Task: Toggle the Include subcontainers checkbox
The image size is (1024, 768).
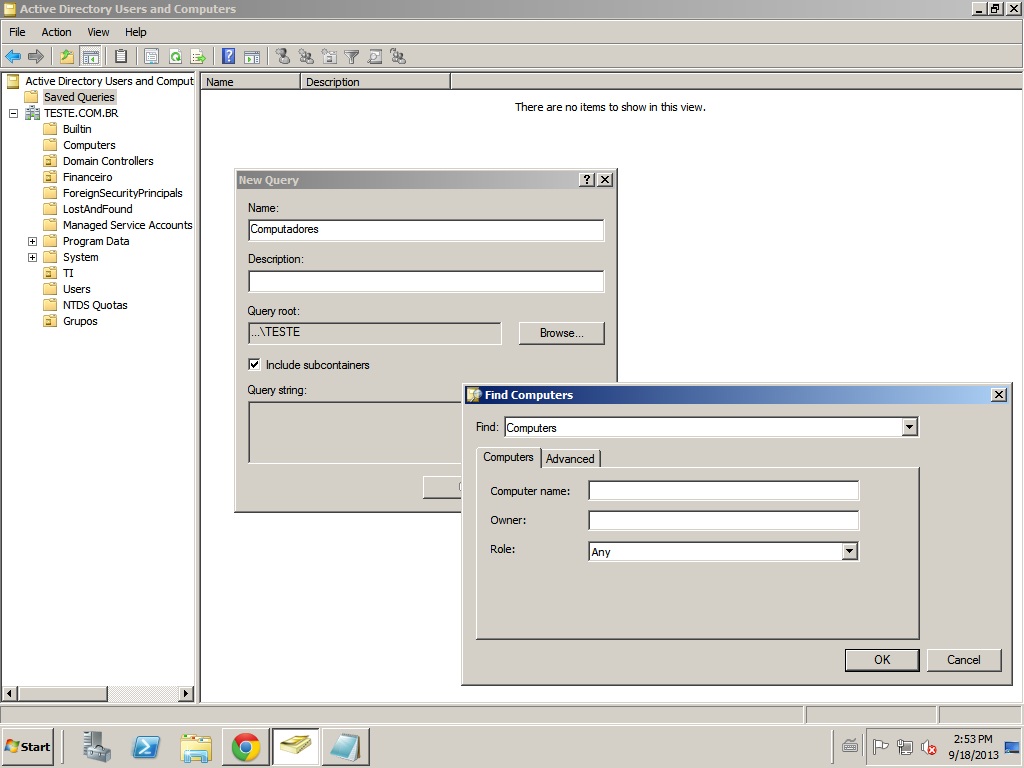Action: point(254,364)
